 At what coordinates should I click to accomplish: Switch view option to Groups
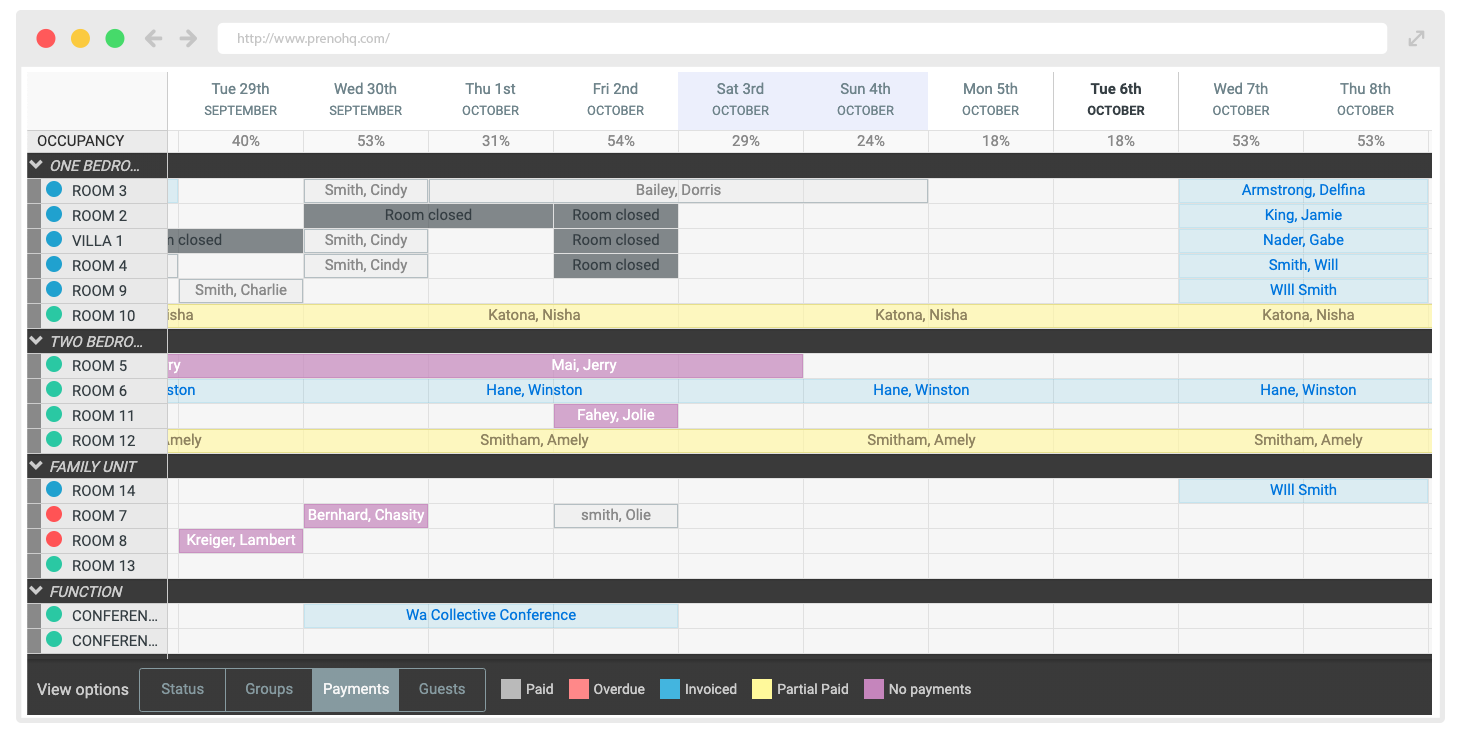coord(269,689)
